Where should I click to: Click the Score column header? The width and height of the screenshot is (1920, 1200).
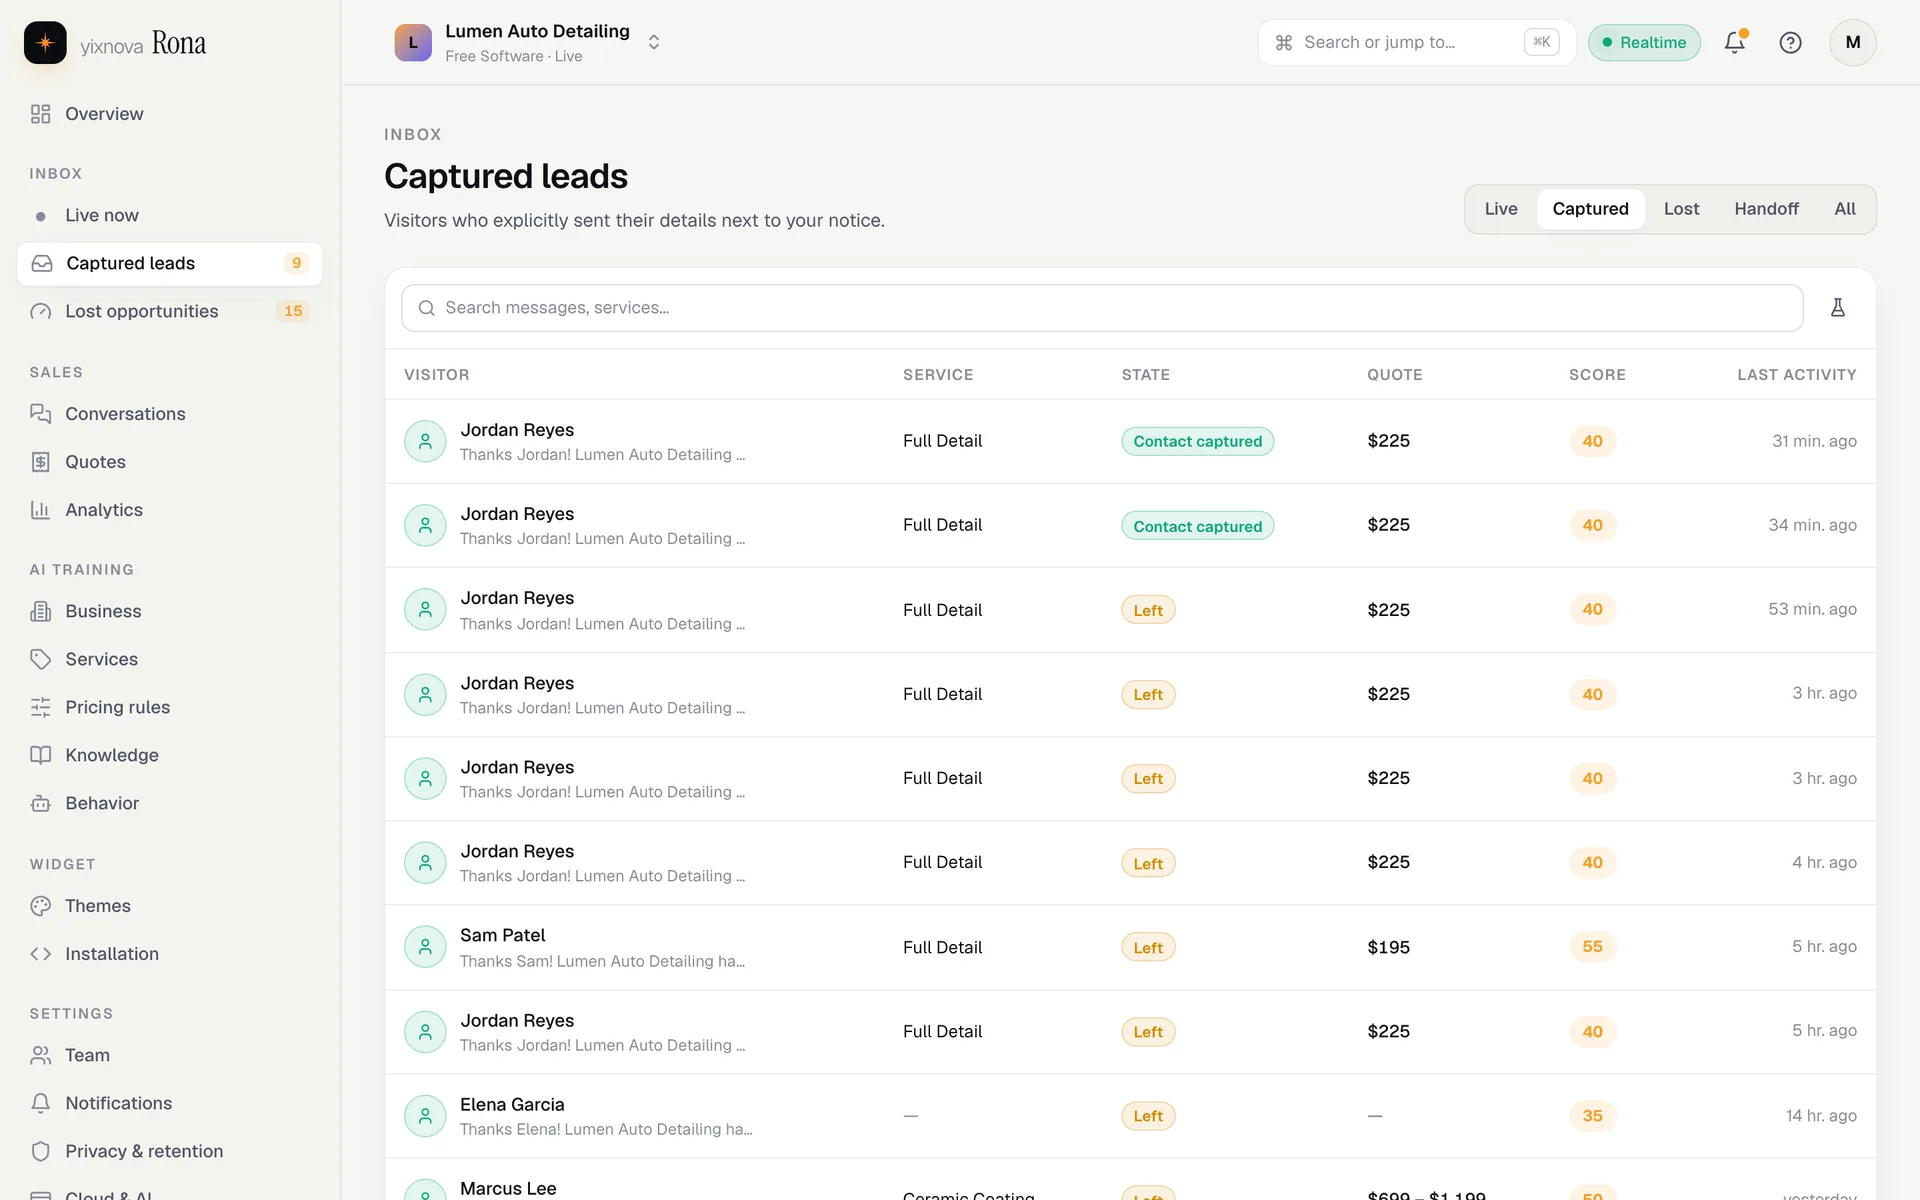[1597, 375]
